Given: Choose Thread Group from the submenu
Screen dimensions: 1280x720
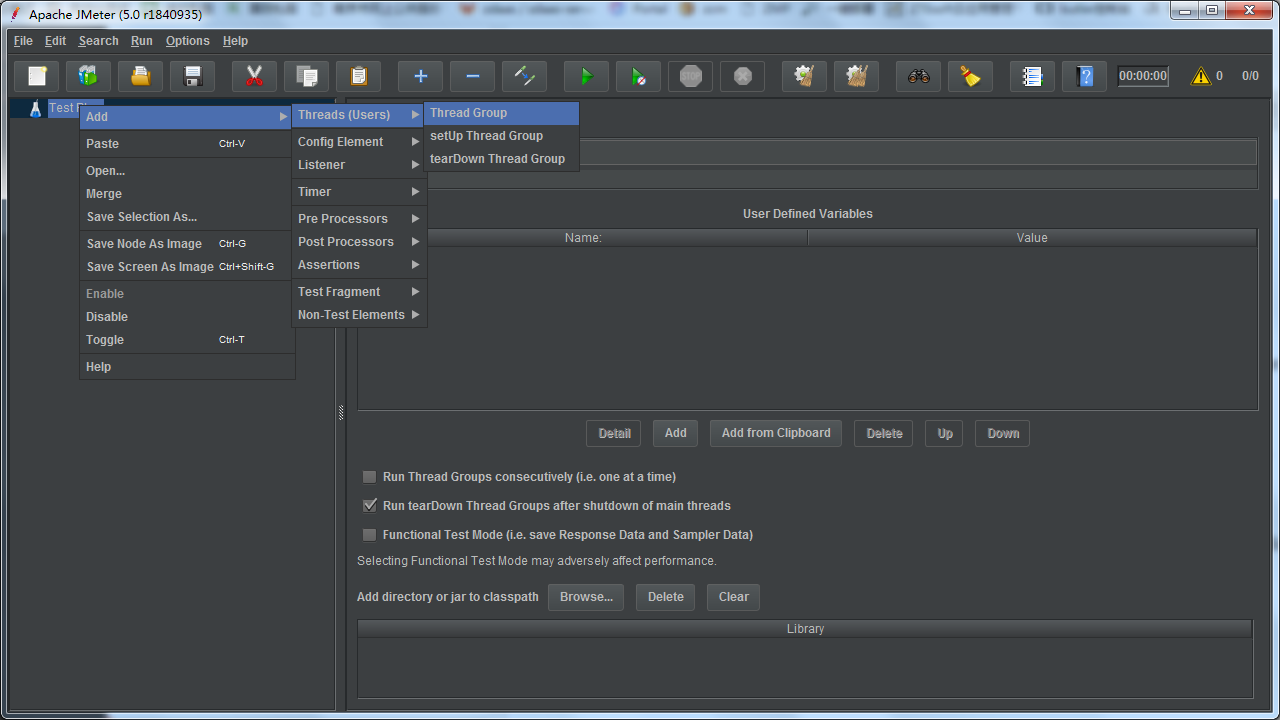Looking at the screenshot, I should coord(501,113).
